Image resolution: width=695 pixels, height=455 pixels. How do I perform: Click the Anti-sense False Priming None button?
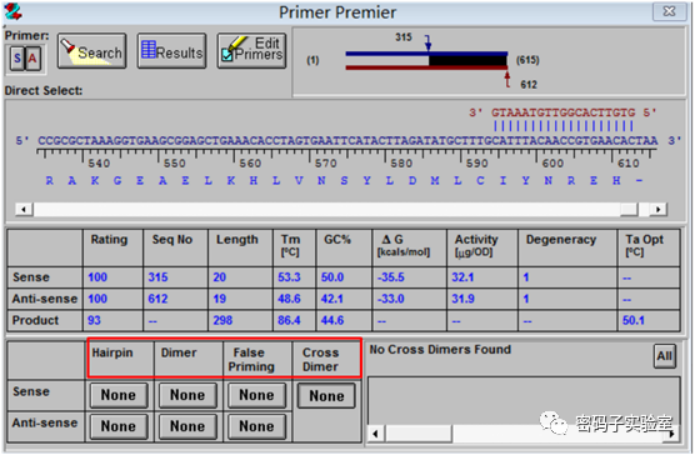coord(257,426)
